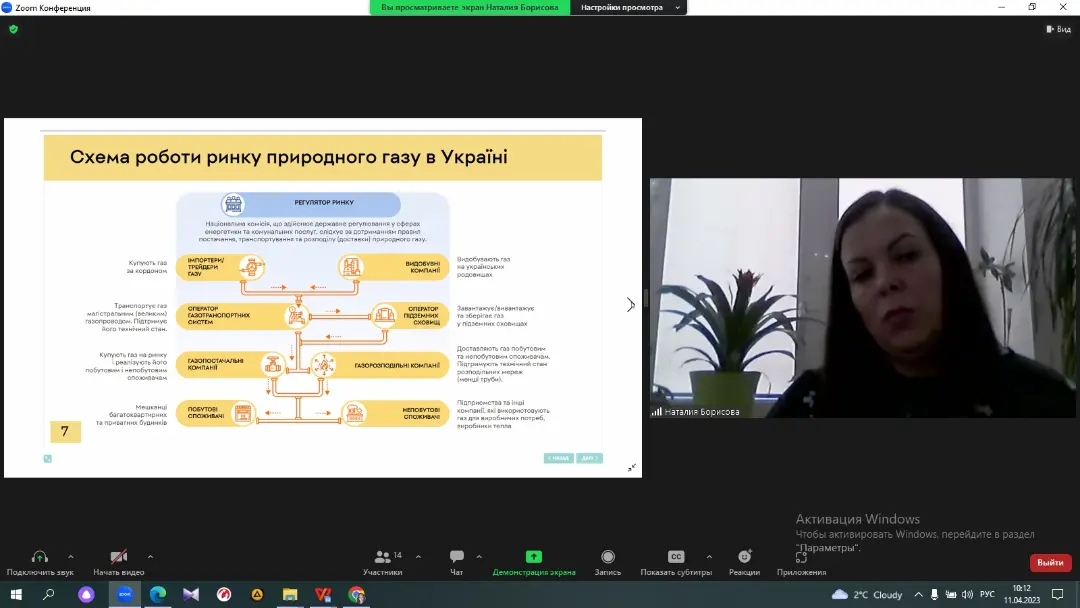
Task: Open the Apps icon in toolbar
Action: (x=801, y=557)
